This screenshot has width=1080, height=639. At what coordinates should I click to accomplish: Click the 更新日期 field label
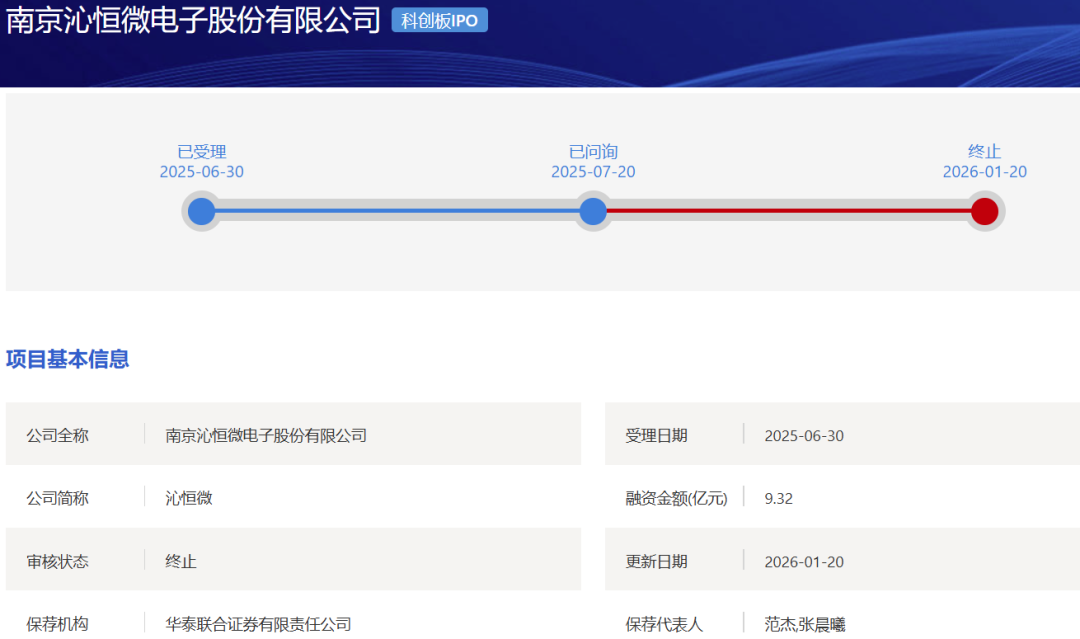(656, 561)
